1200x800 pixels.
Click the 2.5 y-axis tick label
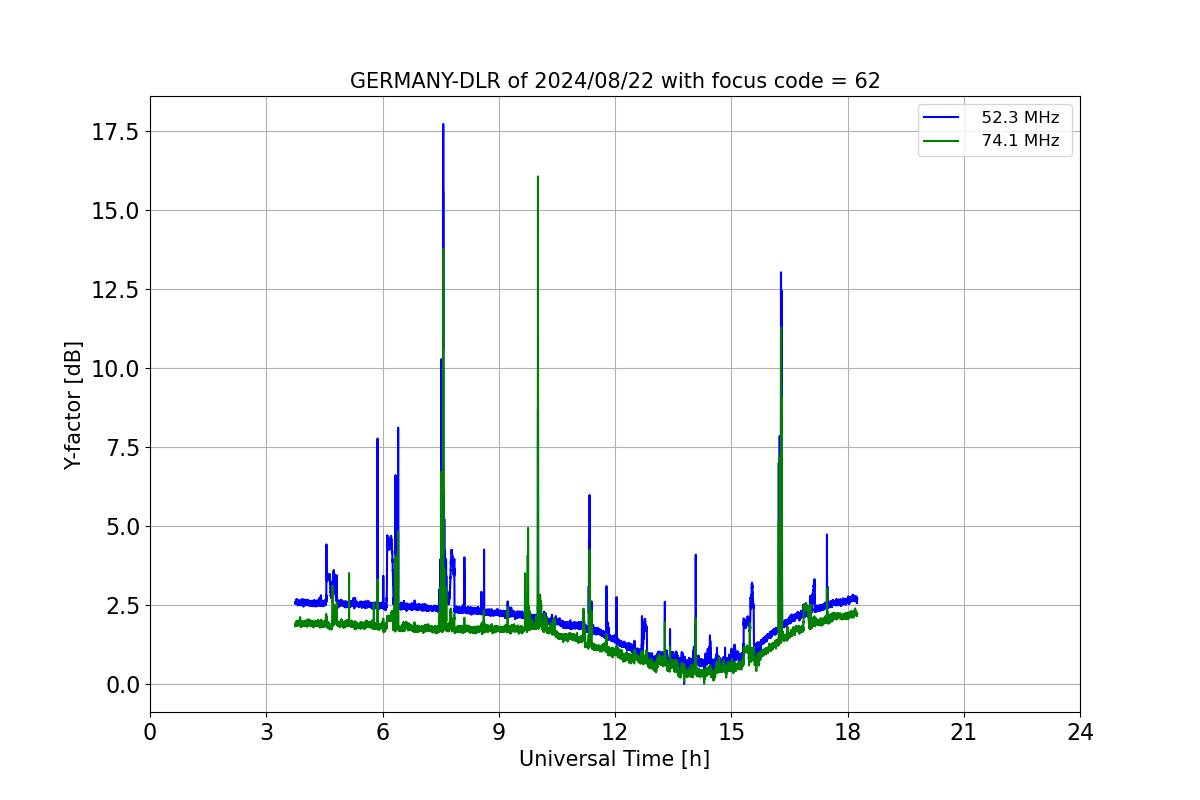click(122, 606)
